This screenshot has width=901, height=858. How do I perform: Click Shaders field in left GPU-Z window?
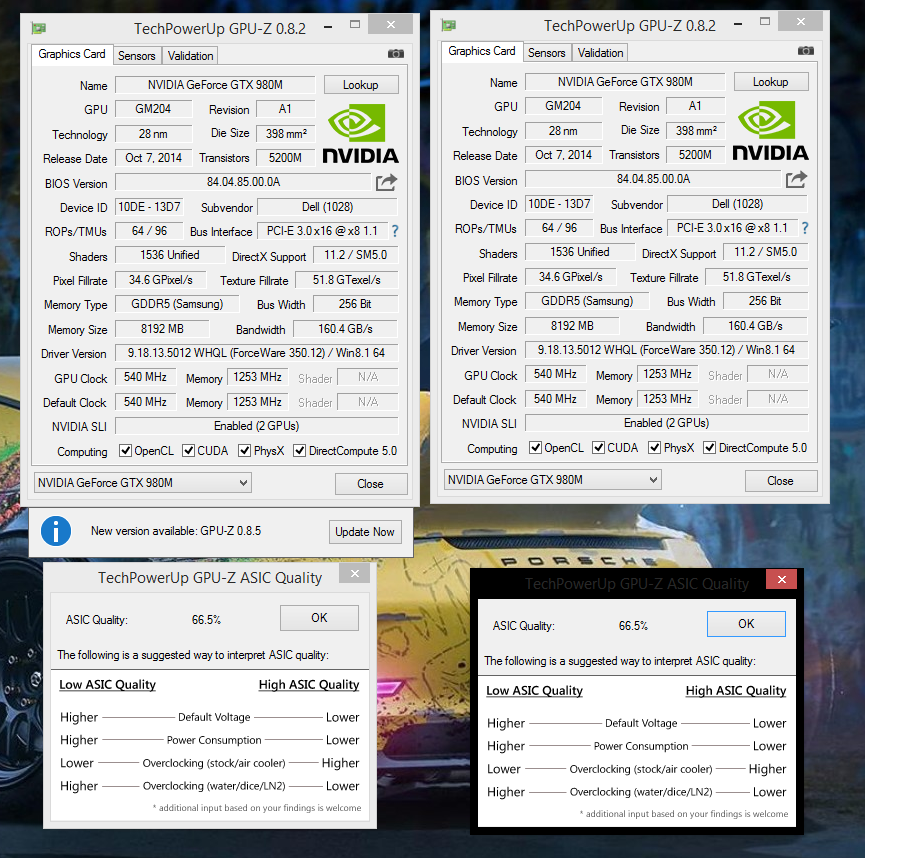pos(170,255)
